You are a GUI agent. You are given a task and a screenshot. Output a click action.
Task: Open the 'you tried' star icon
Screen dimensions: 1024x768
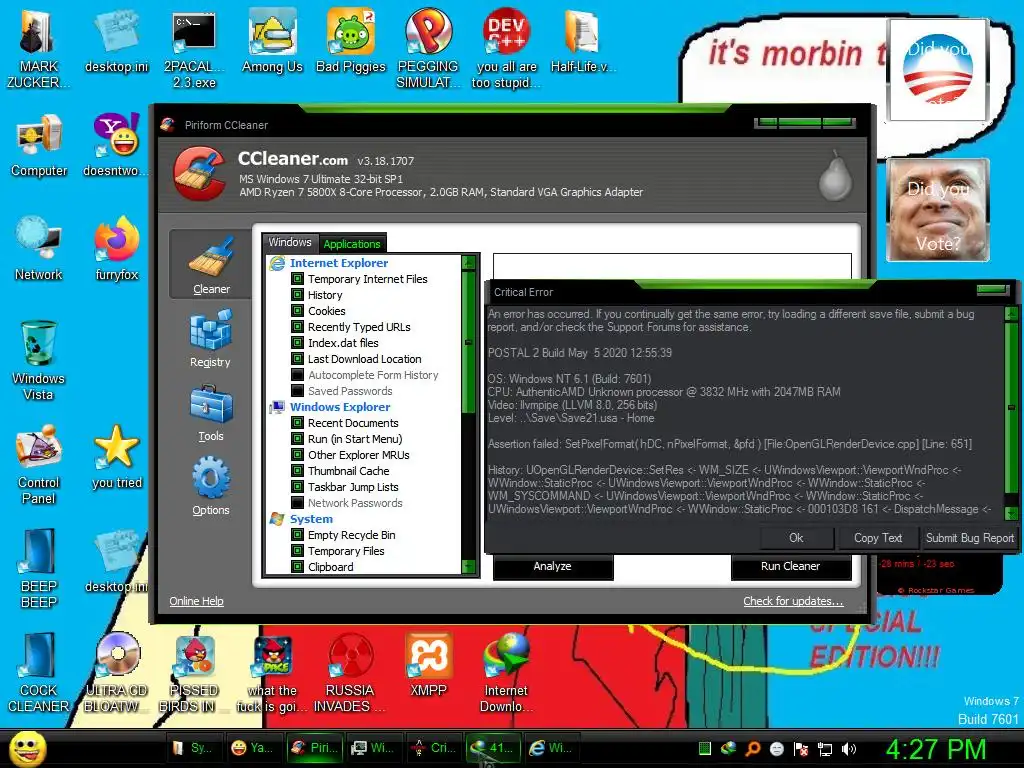pyautogui.click(x=117, y=456)
